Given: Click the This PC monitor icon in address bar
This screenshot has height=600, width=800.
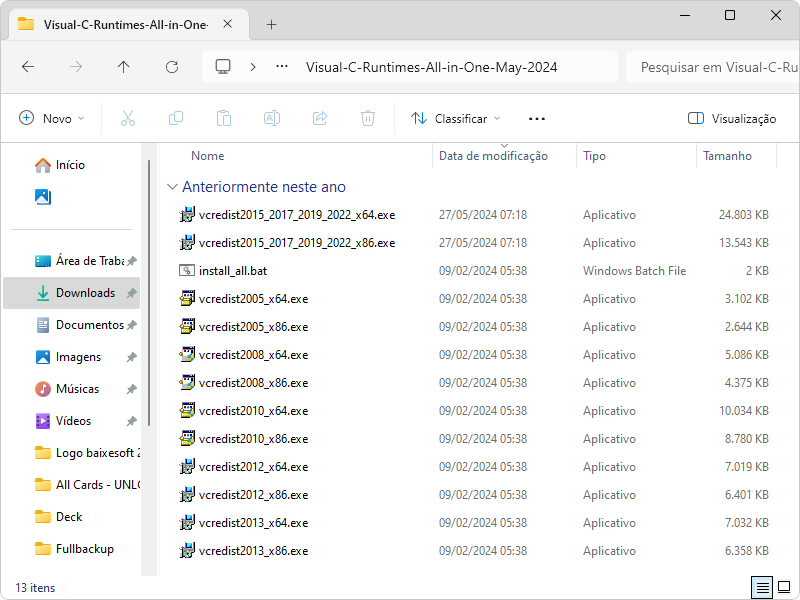Looking at the screenshot, I should 223,67.
